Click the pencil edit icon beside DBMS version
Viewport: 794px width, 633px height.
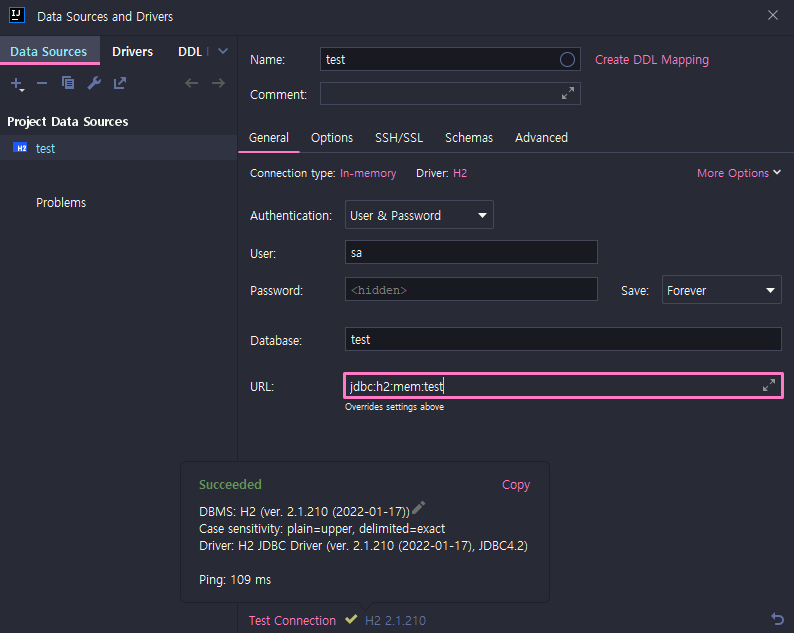coord(418,507)
